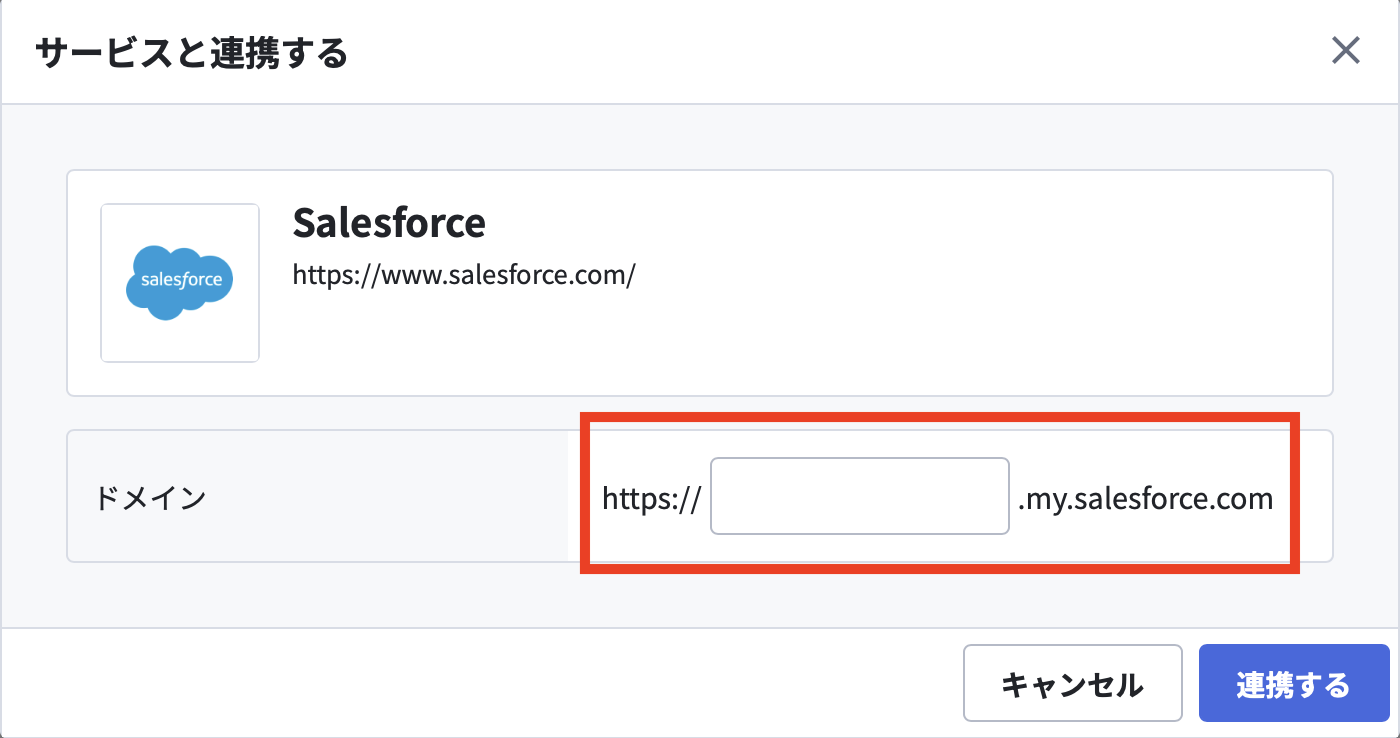Click the サービスと連携する dialog title

192,52
